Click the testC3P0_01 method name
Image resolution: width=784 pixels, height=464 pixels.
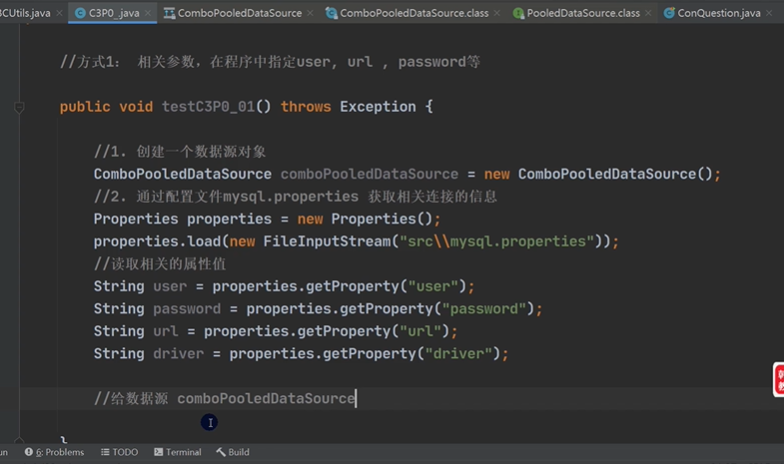click(x=208, y=106)
